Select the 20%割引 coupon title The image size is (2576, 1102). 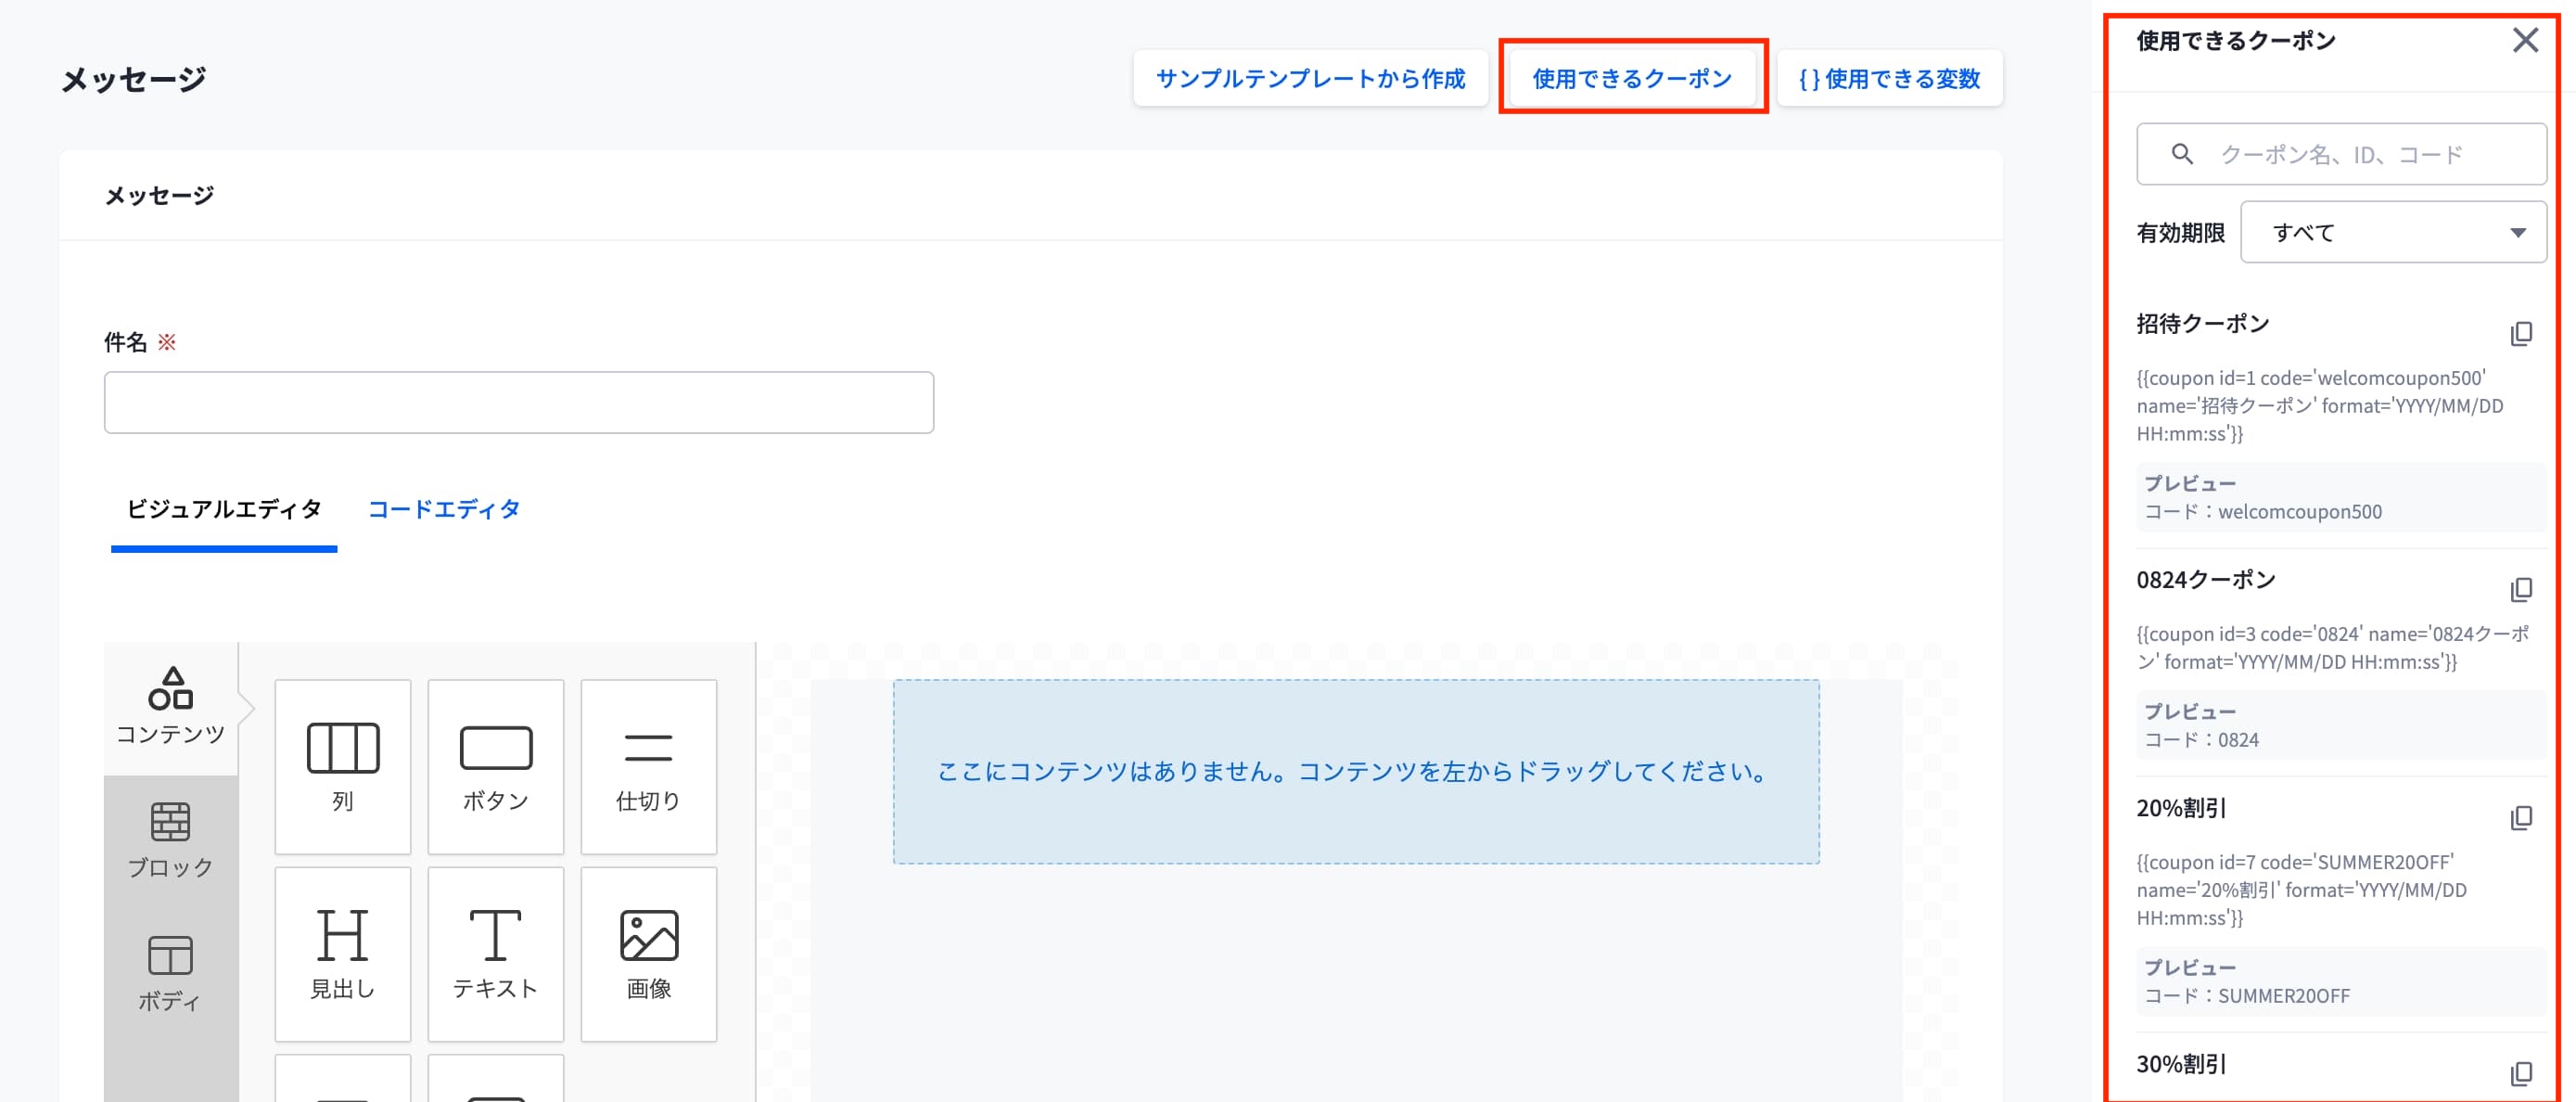[2181, 808]
